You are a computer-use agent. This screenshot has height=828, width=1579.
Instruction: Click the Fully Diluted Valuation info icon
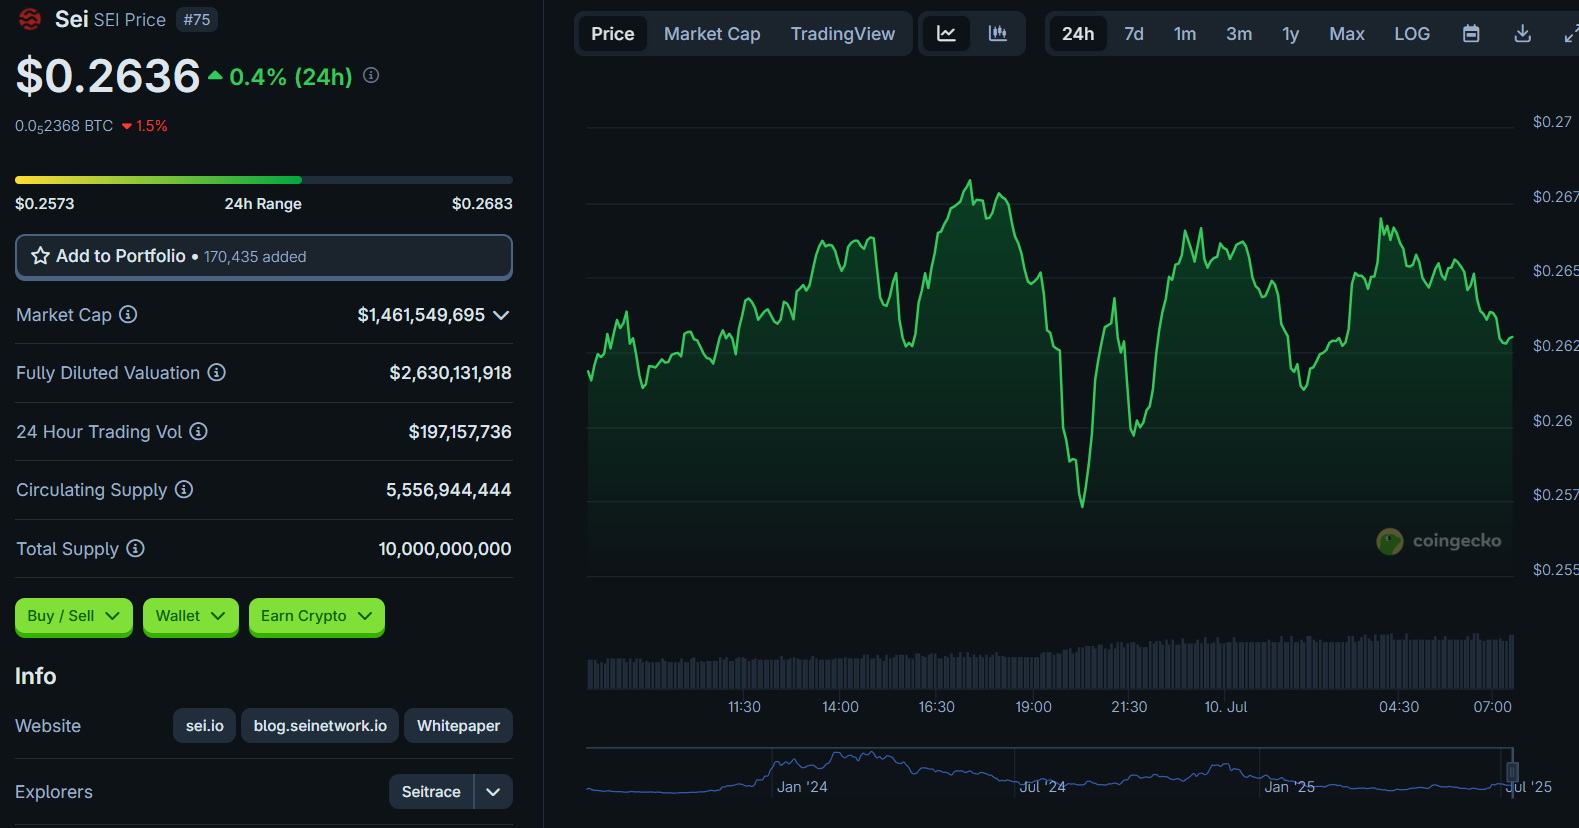click(216, 372)
